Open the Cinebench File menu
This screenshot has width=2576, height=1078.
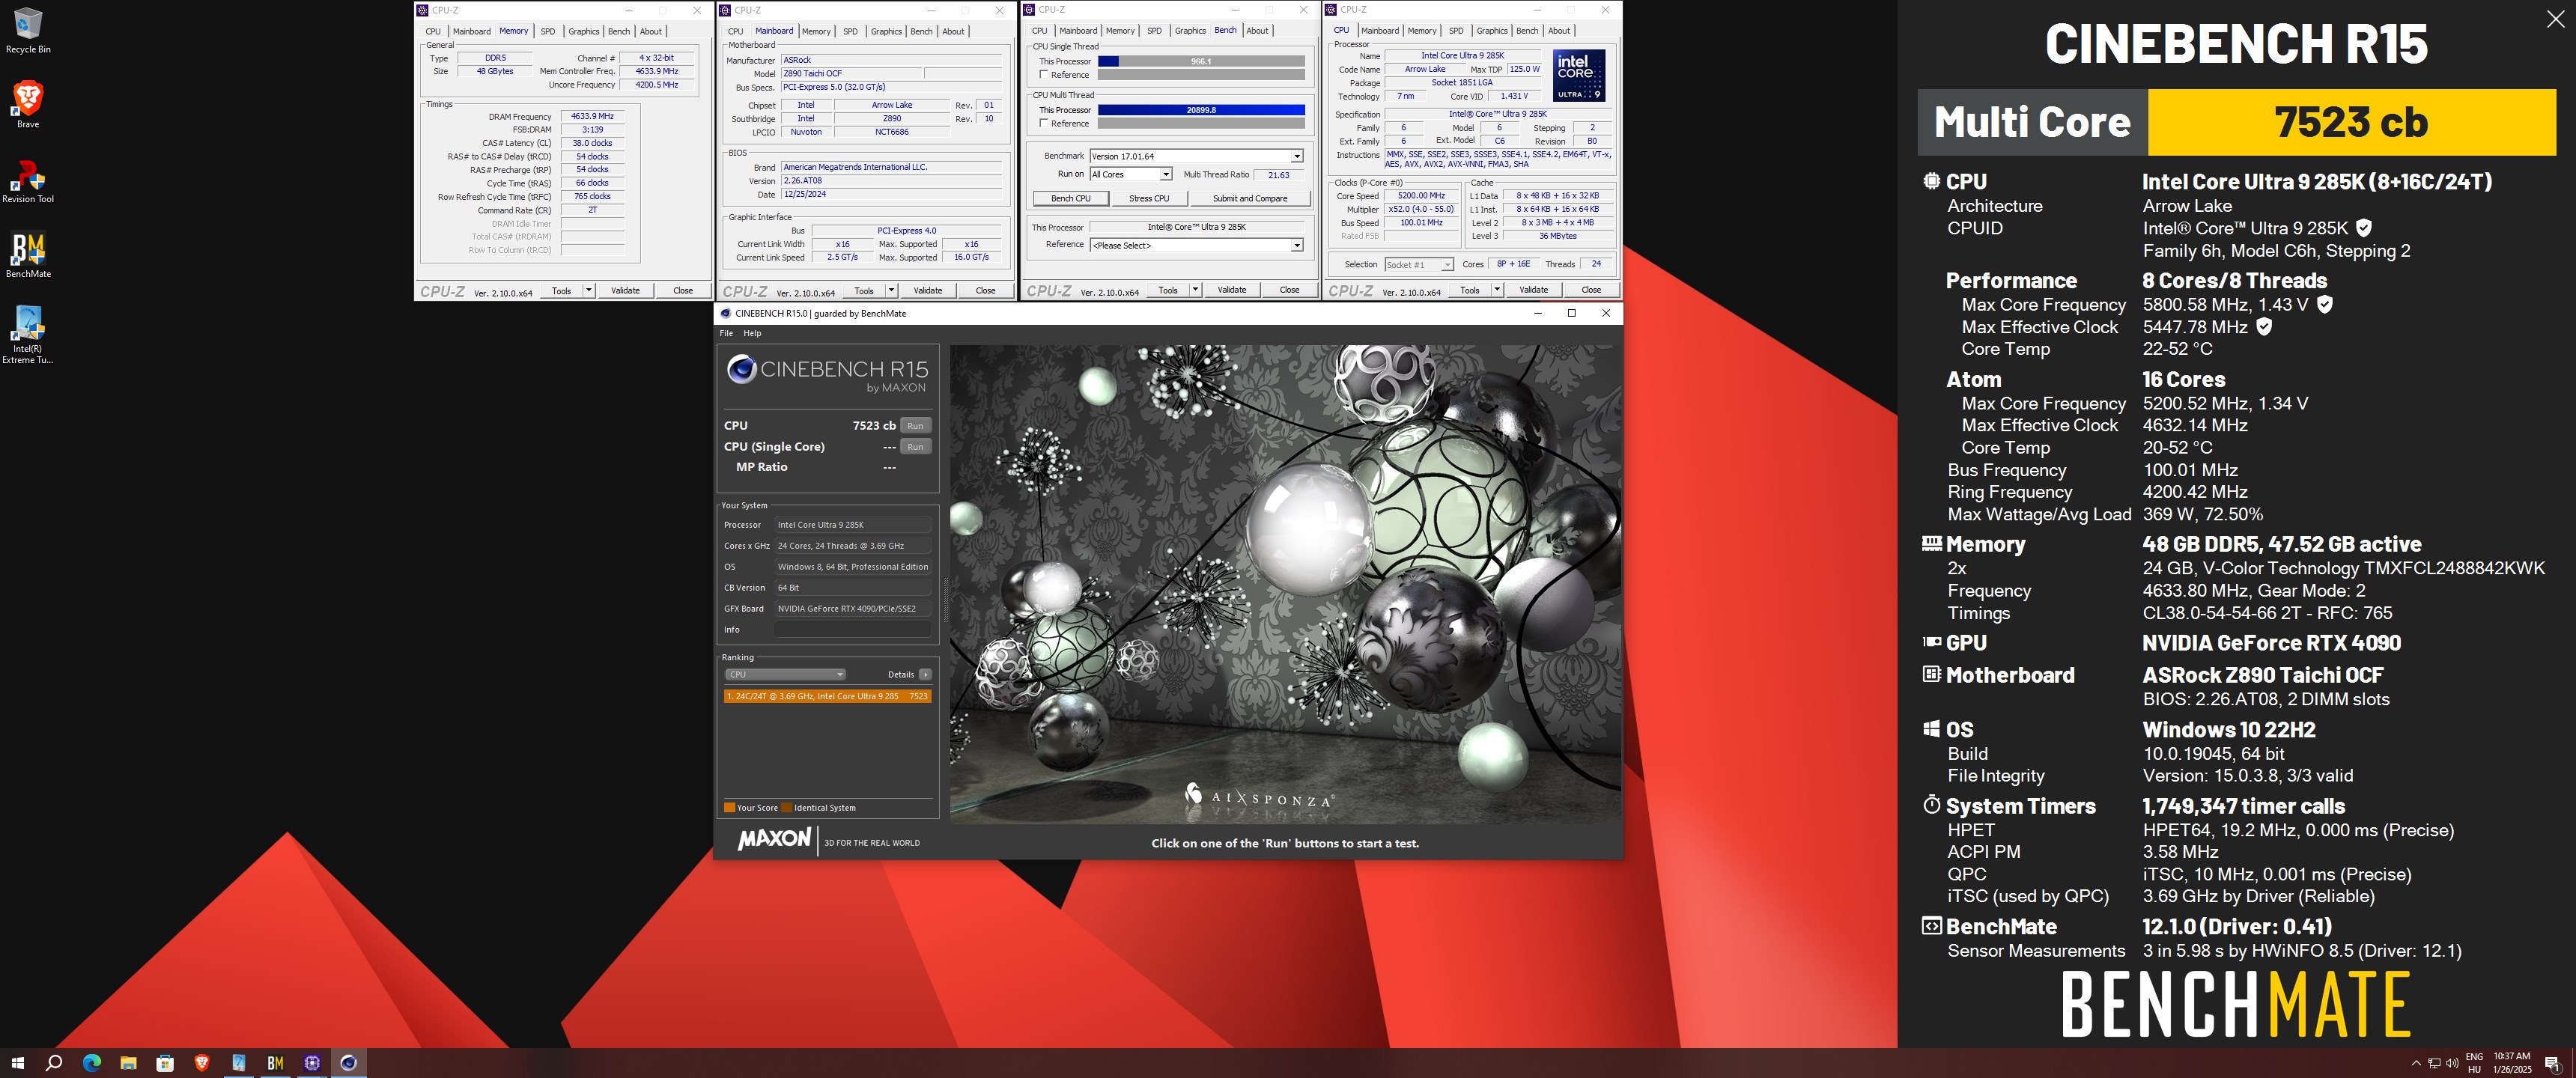[x=726, y=333]
